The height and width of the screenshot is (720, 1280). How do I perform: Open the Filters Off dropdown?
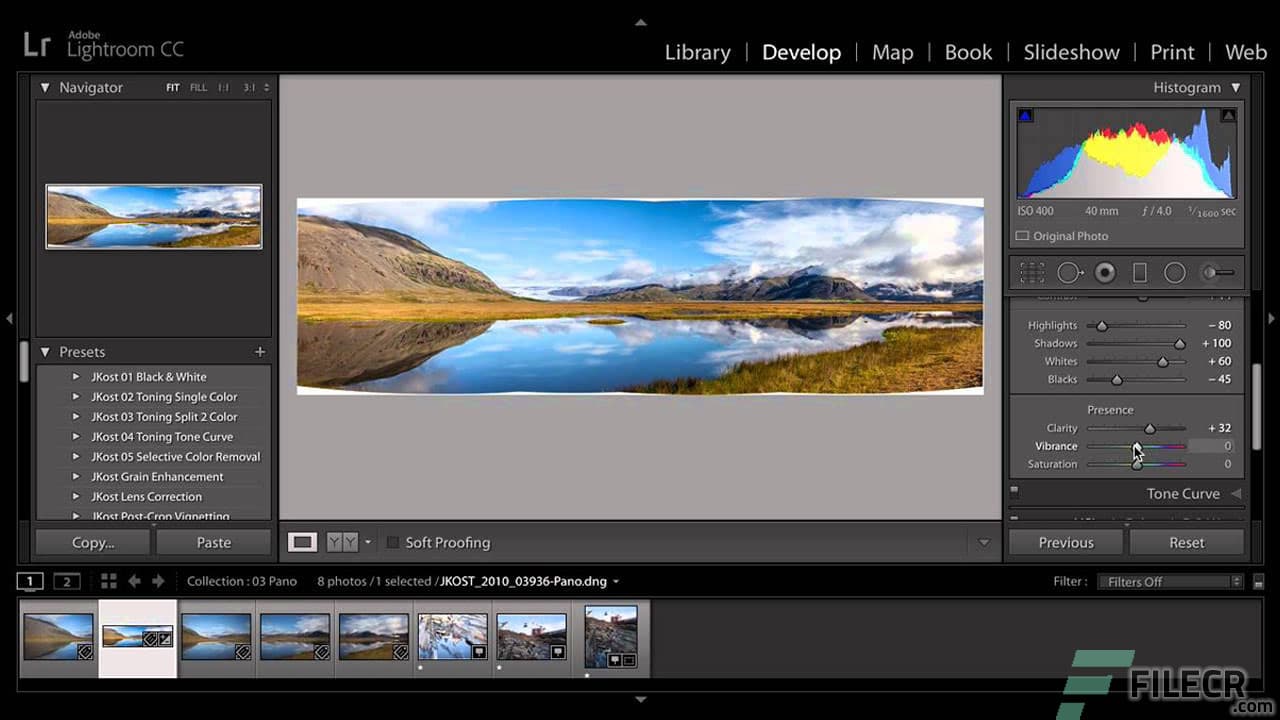point(1170,580)
